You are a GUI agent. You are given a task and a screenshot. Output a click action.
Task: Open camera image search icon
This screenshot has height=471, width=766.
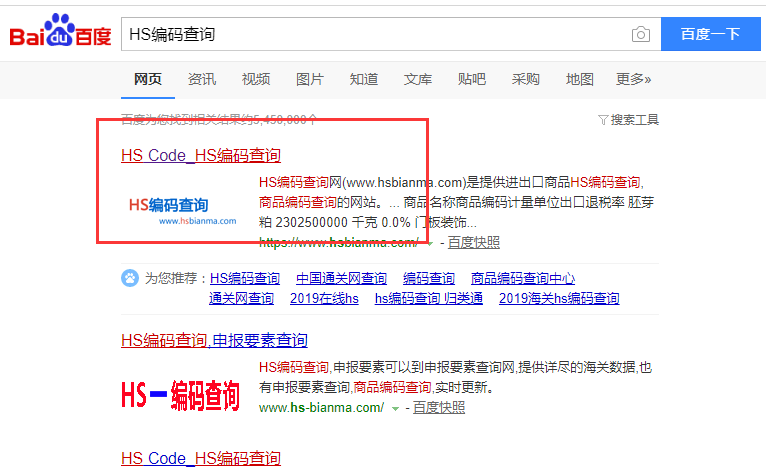pos(640,34)
